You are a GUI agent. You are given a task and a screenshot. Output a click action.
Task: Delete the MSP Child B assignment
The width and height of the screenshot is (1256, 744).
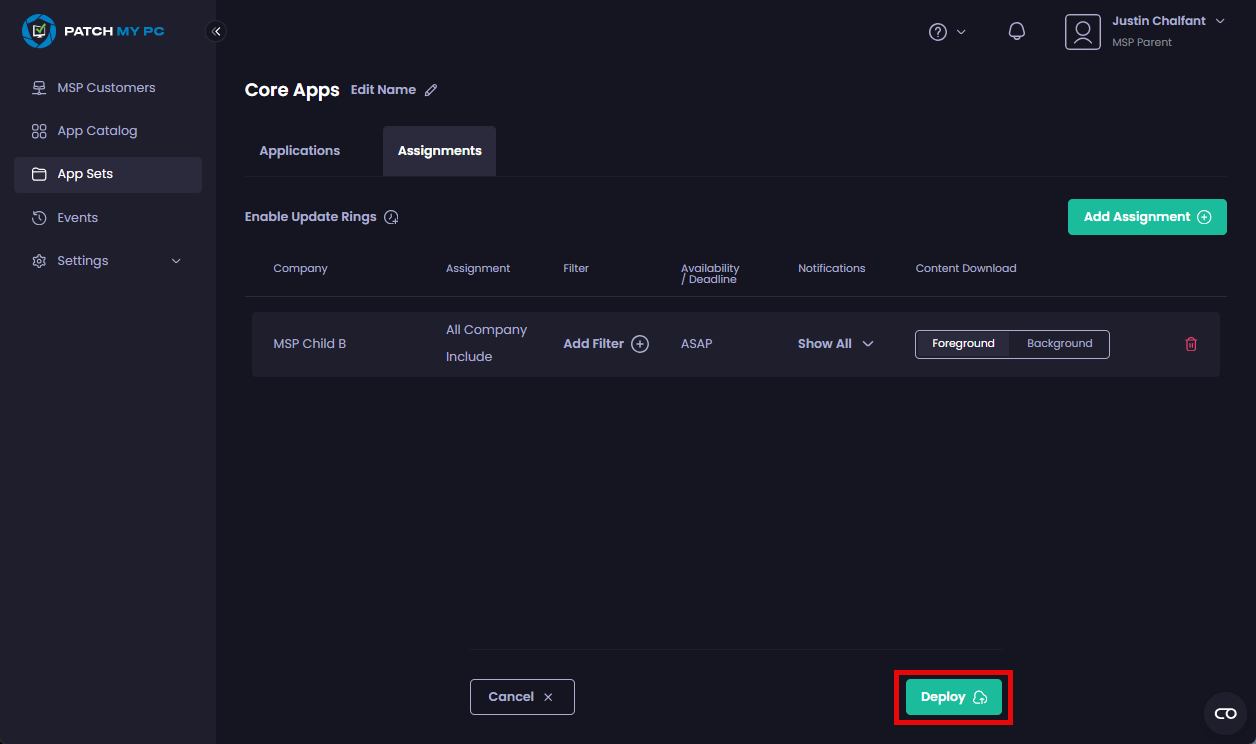coord(1190,343)
